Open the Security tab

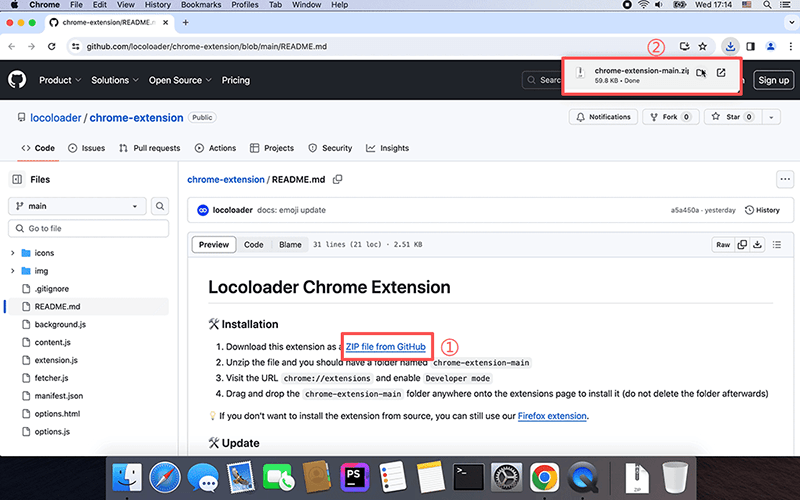[330, 148]
